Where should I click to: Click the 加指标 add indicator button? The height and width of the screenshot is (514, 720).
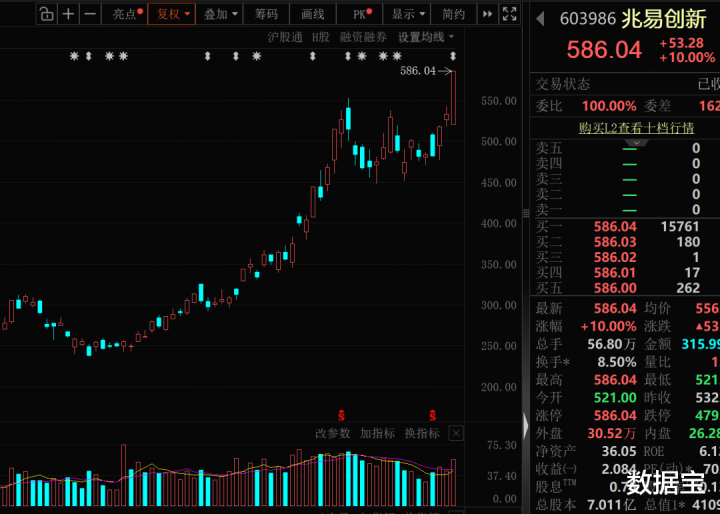tap(377, 433)
